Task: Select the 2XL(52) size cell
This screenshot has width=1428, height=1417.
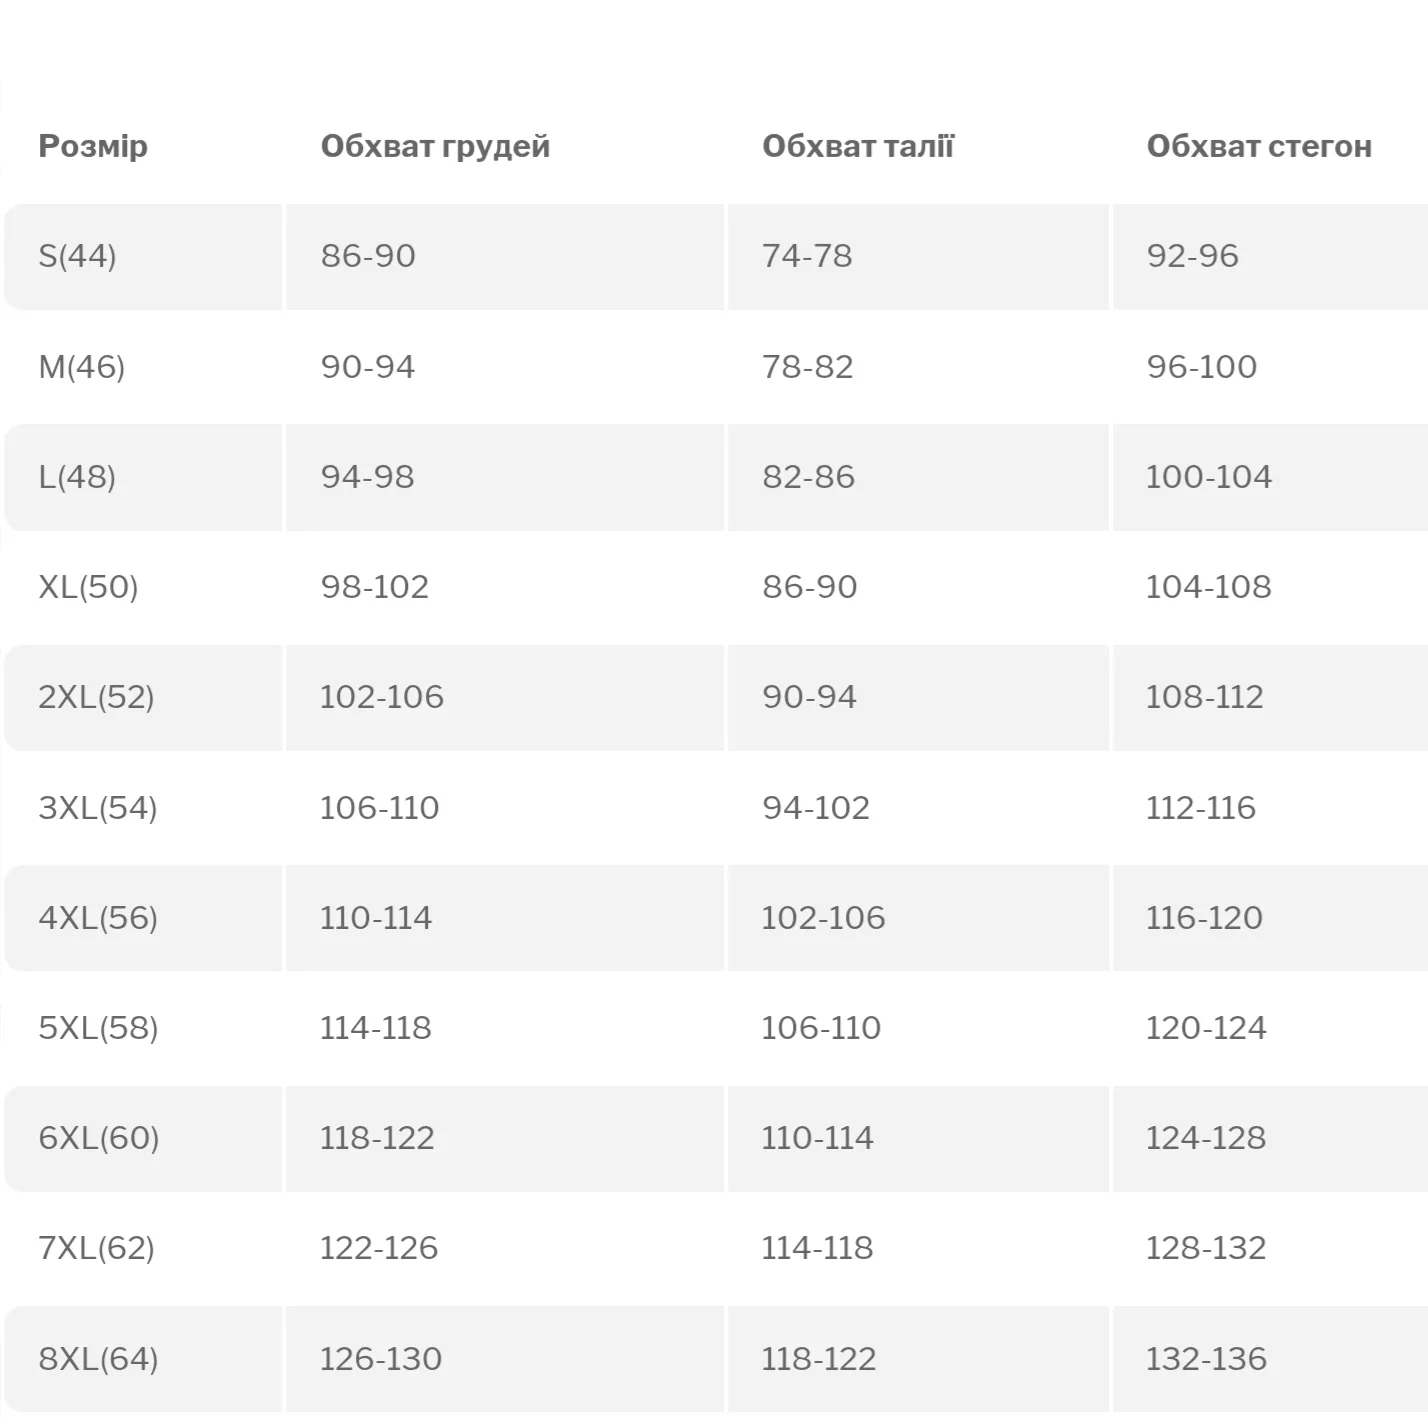Action: click(96, 697)
